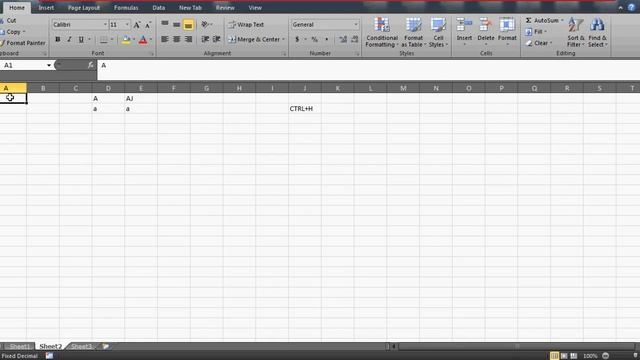Open the Font group dialog launcher

coord(151,53)
